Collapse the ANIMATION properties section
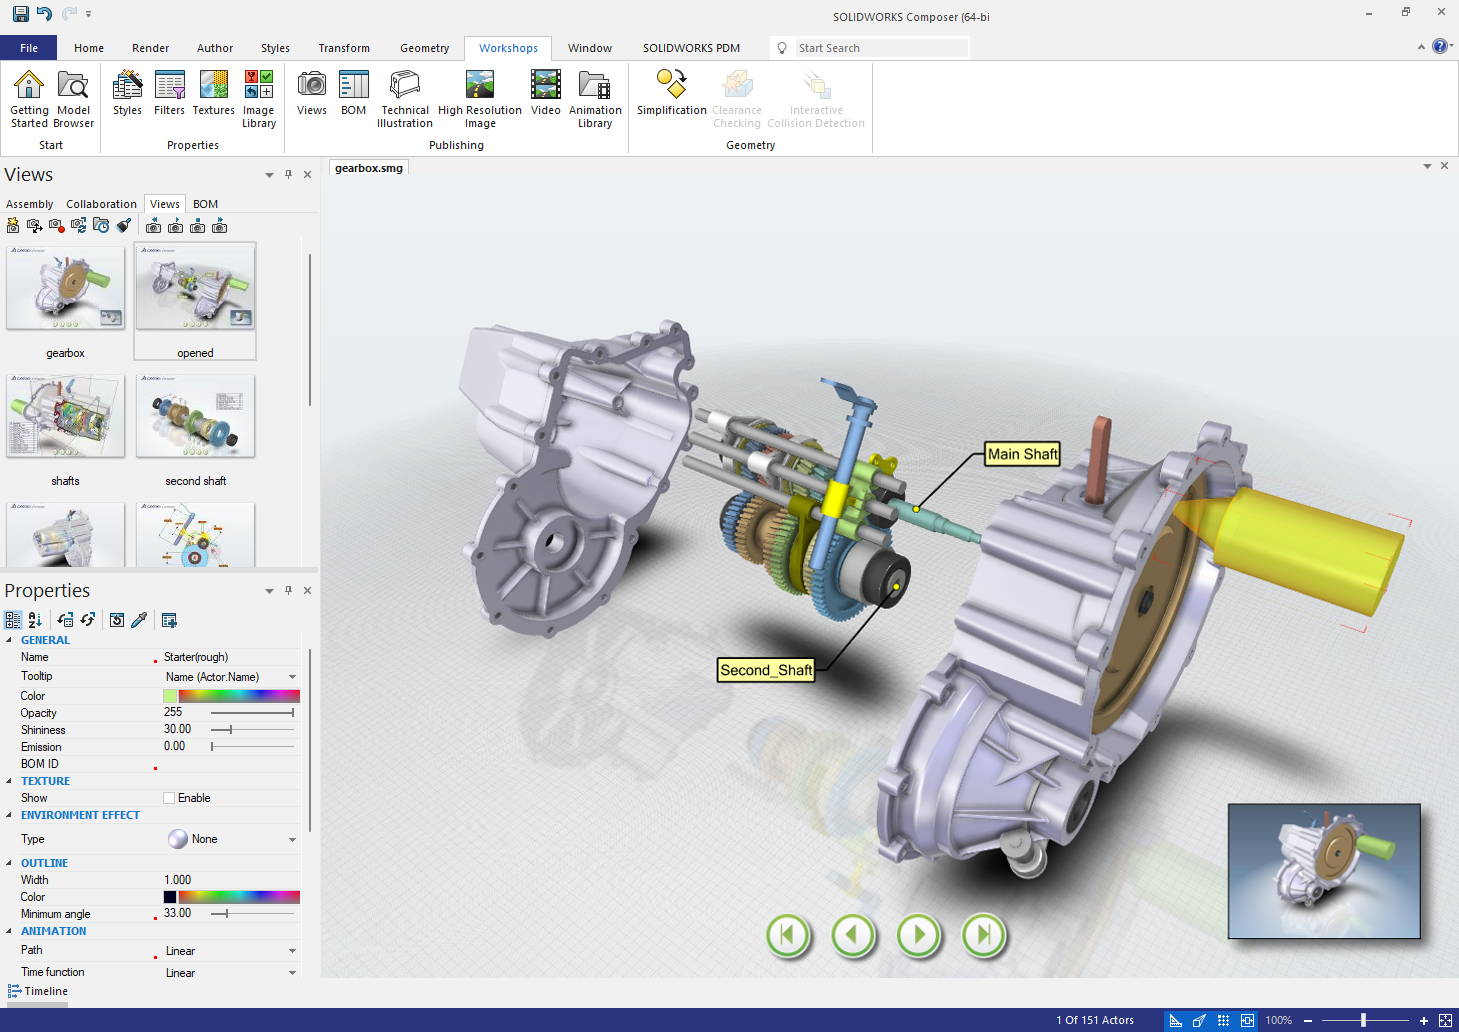The image size is (1459, 1032). point(10,931)
